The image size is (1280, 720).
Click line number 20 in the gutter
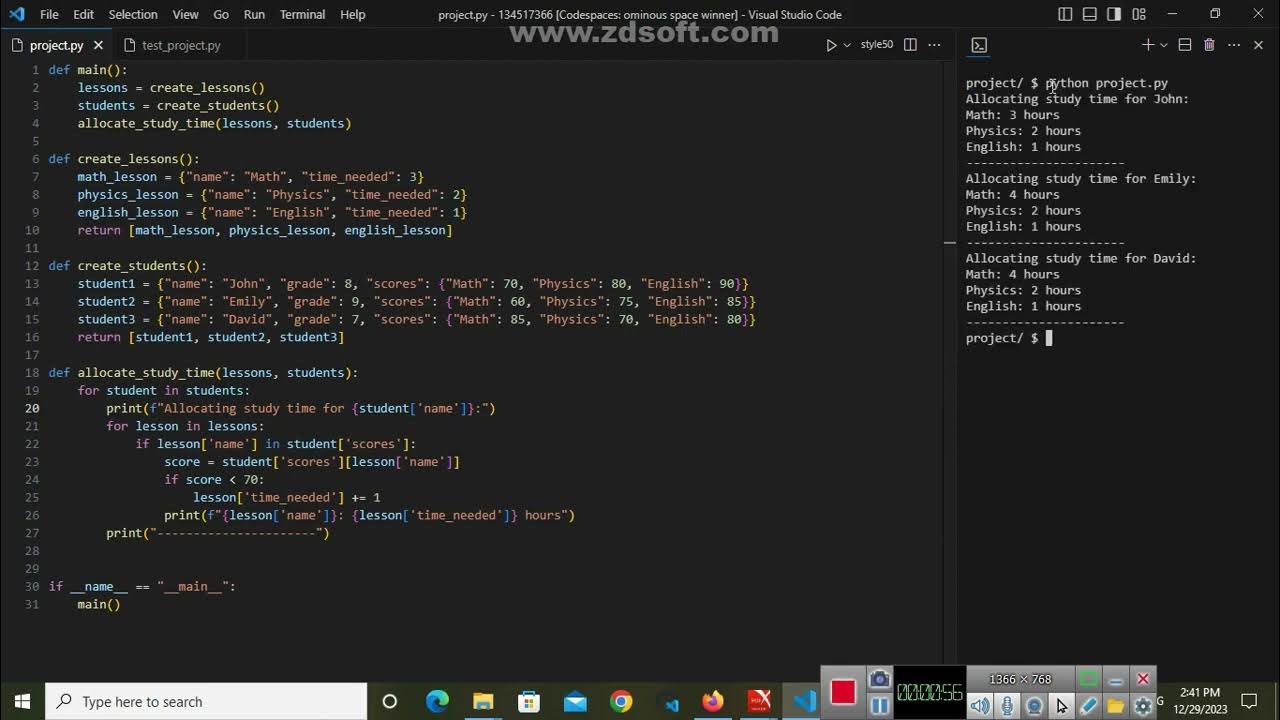[x=32, y=408]
